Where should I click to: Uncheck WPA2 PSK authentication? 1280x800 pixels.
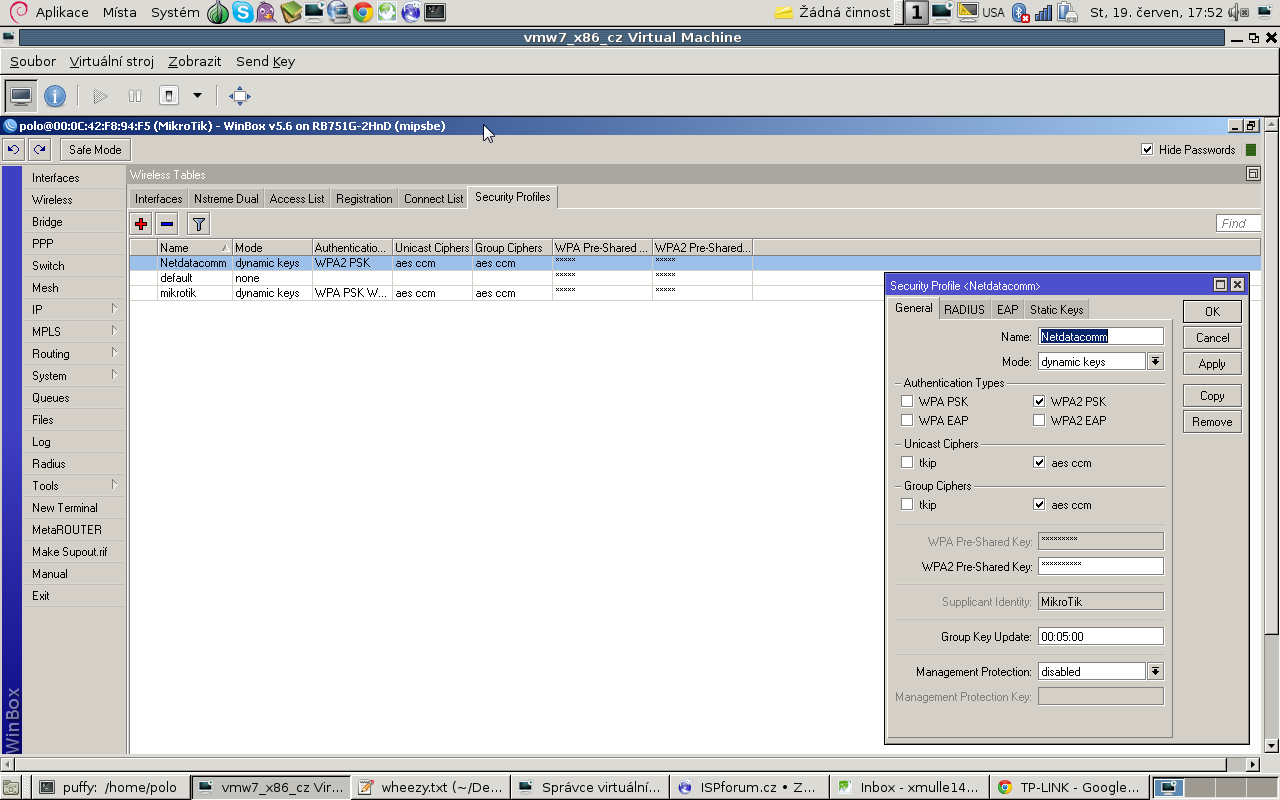(1039, 402)
